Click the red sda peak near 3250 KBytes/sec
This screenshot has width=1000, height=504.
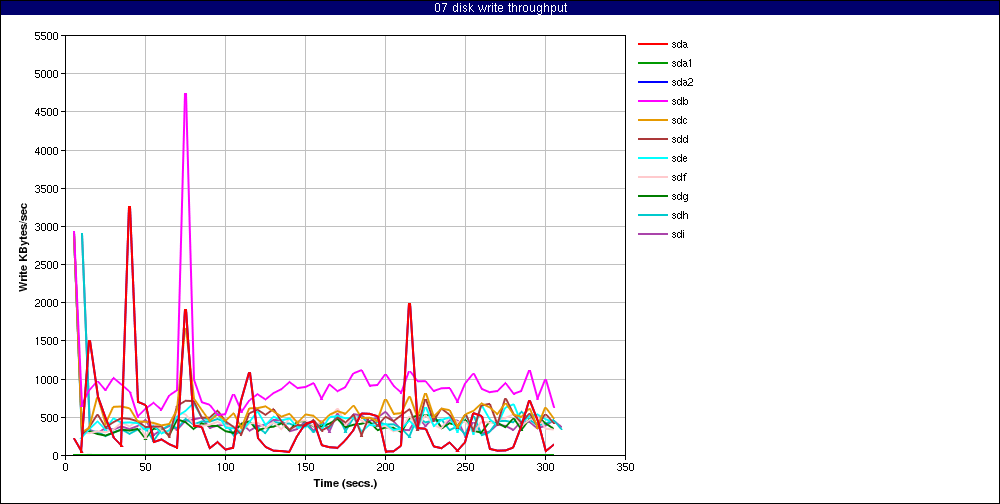[129, 208]
